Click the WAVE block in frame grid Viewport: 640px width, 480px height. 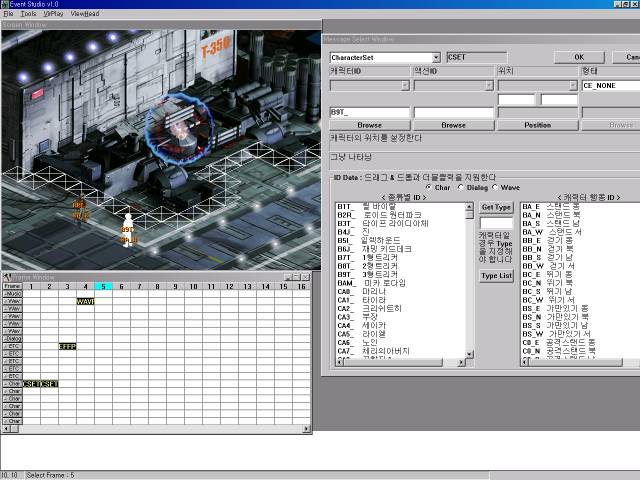85,301
